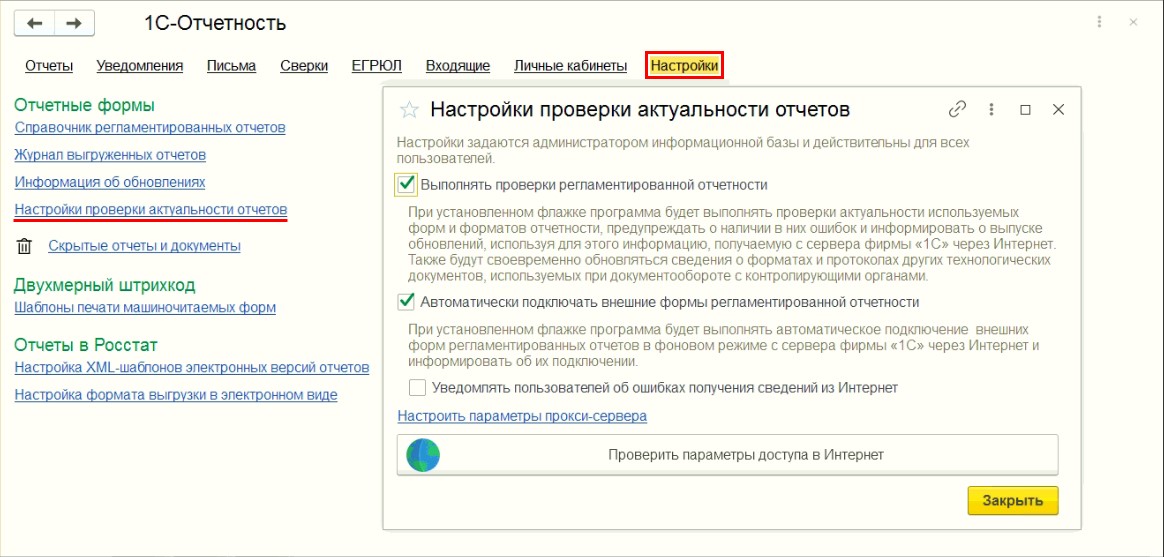Image resolution: width=1164 pixels, height=557 pixels.
Task: Switch to the Уведомления tab
Action: pos(140,65)
